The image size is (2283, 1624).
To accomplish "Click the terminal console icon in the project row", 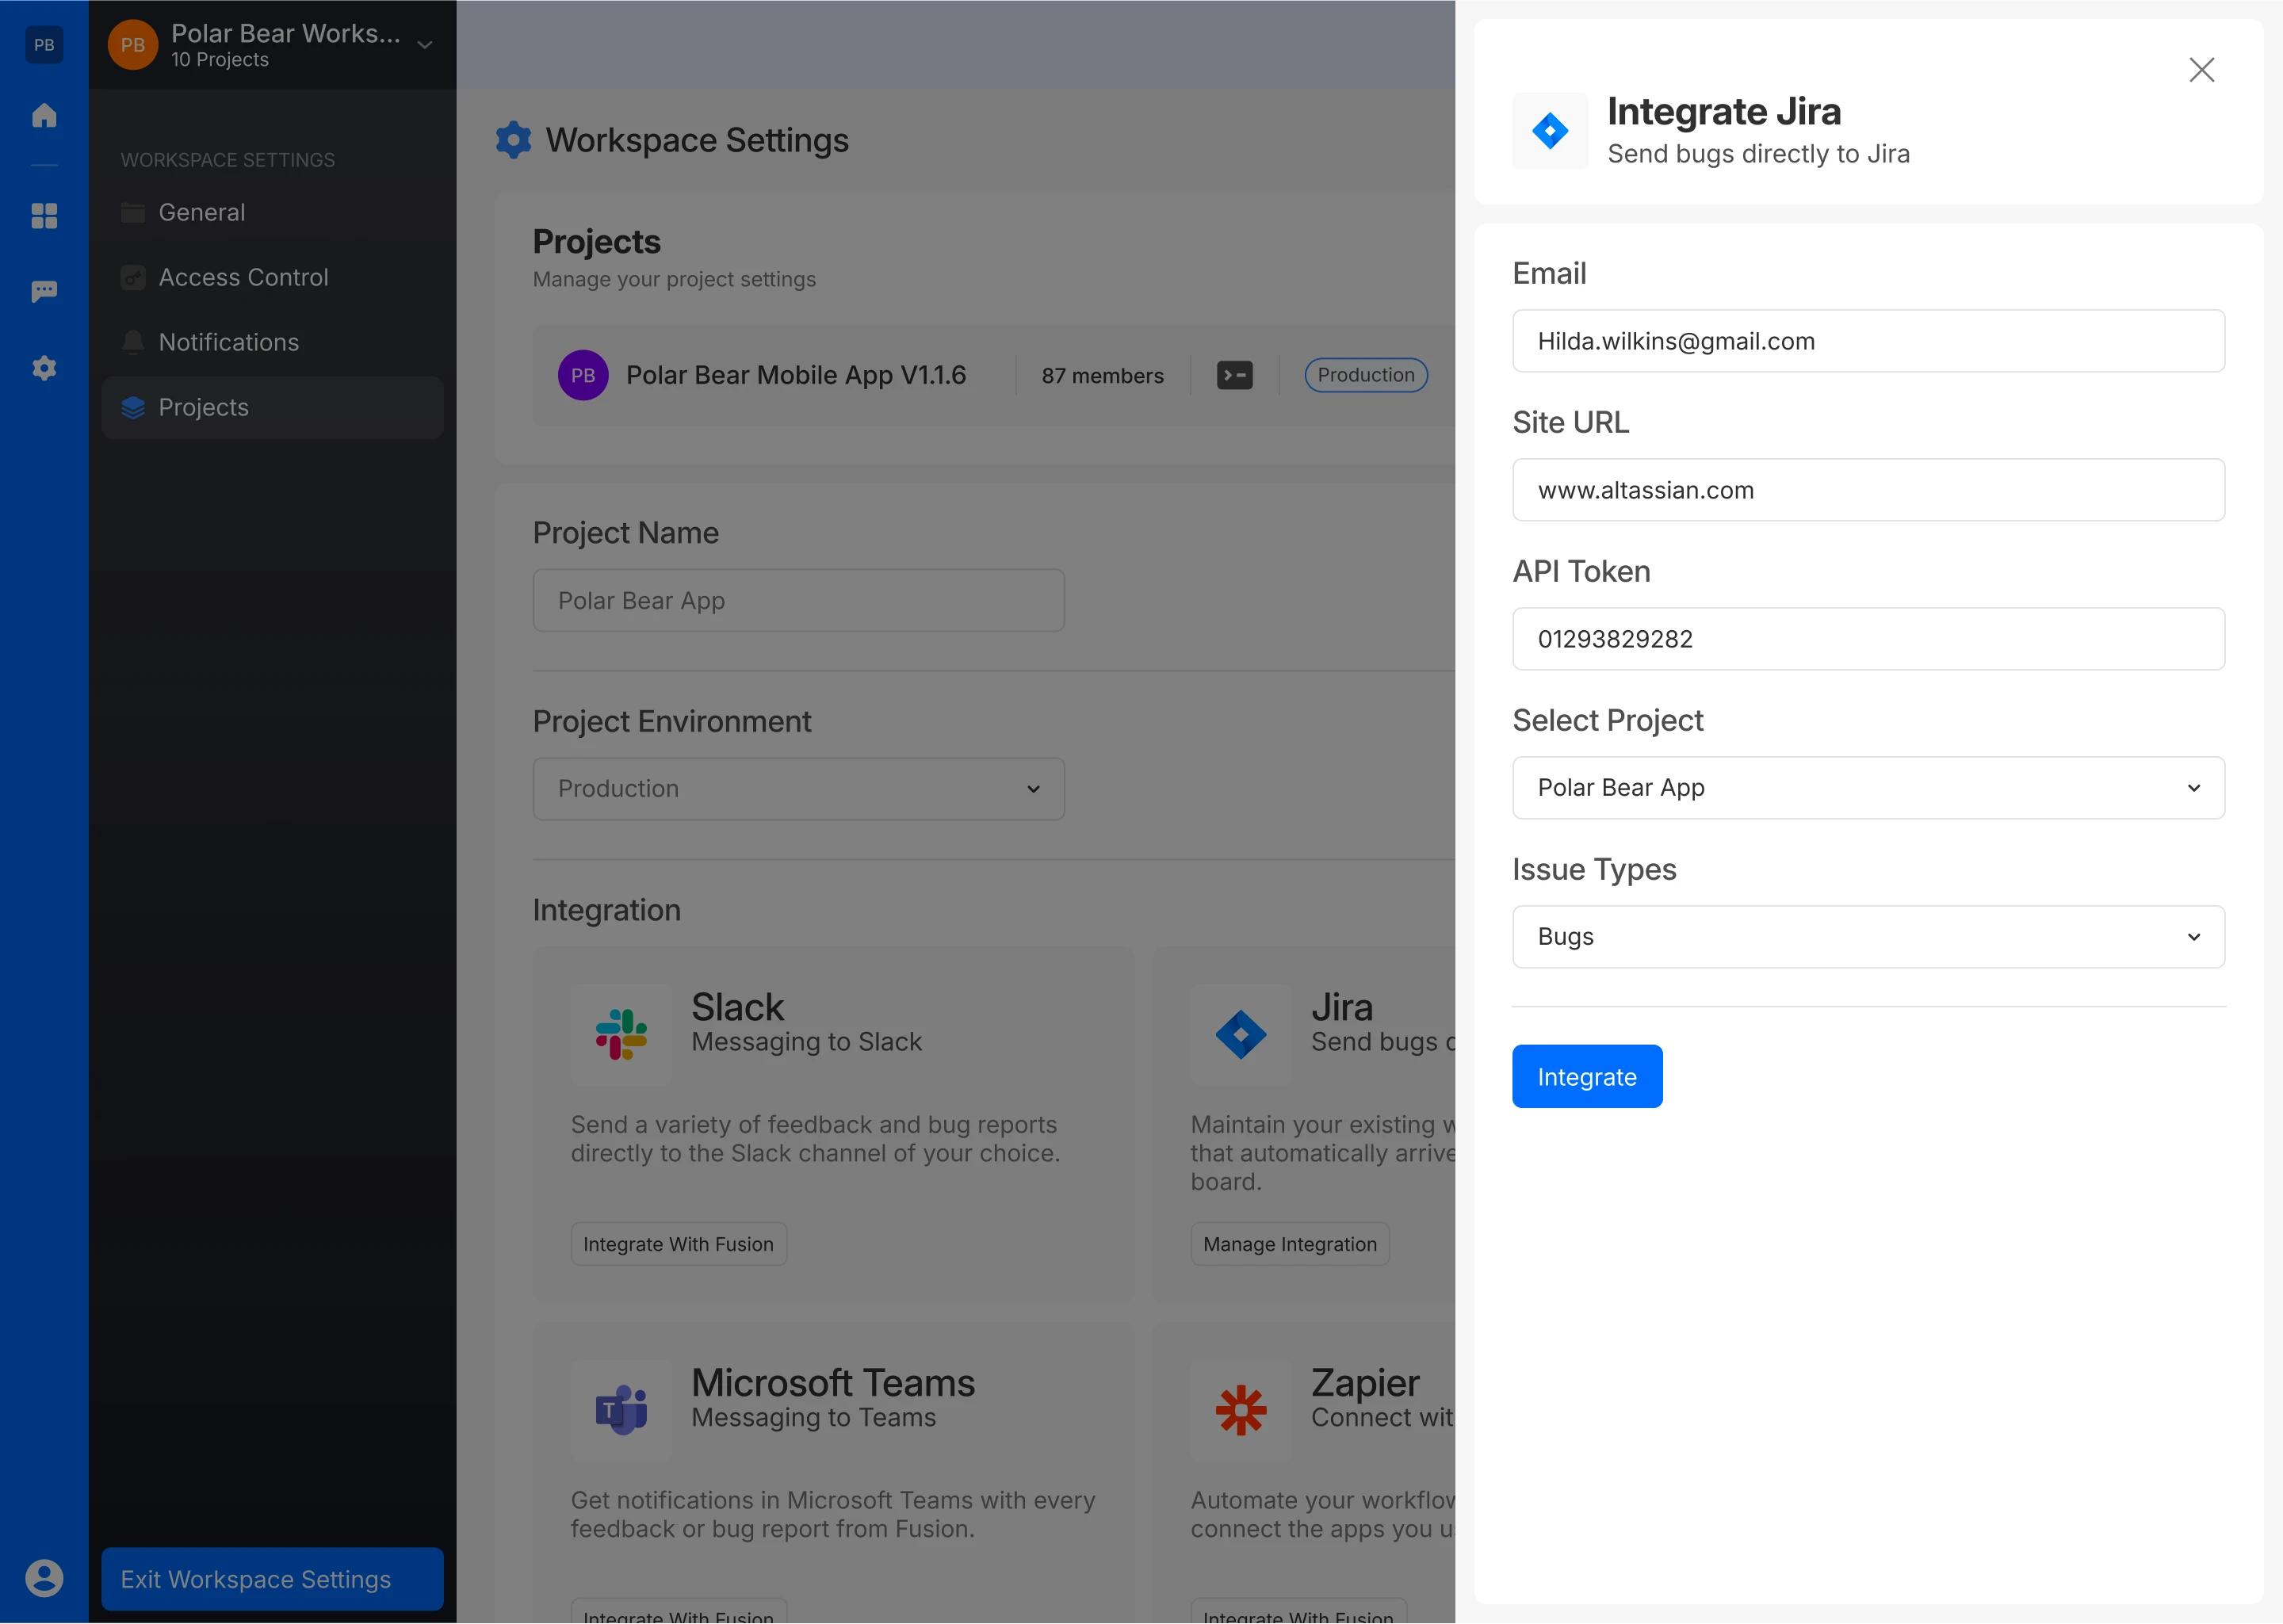I will [x=1235, y=375].
